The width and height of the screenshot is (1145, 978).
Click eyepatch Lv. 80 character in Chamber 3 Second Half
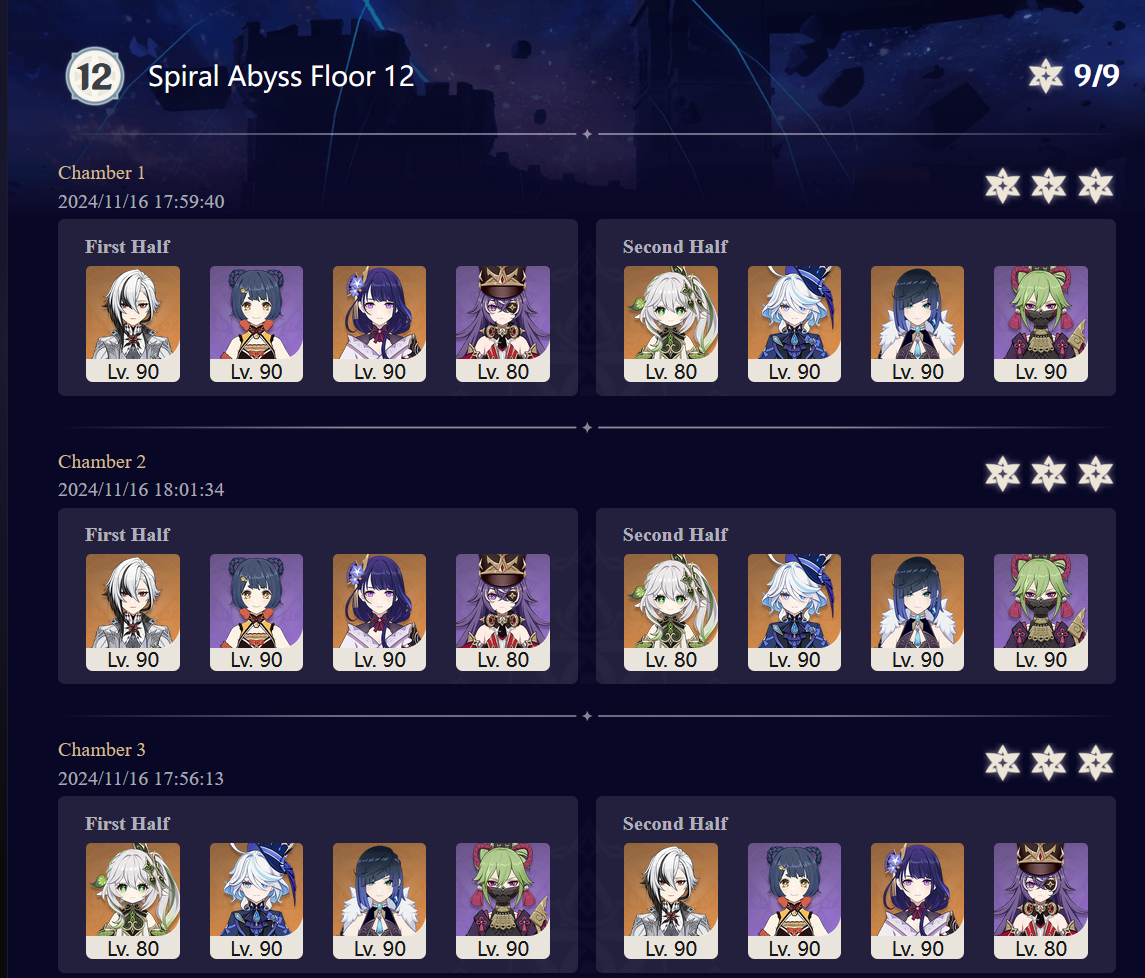(1041, 901)
